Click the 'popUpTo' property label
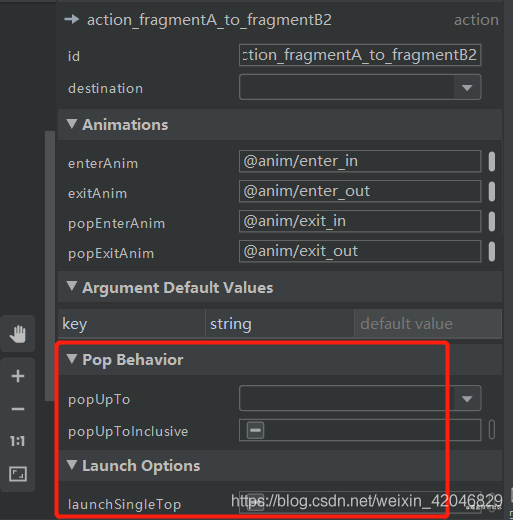This screenshot has height=520, width=513. click(99, 400)
